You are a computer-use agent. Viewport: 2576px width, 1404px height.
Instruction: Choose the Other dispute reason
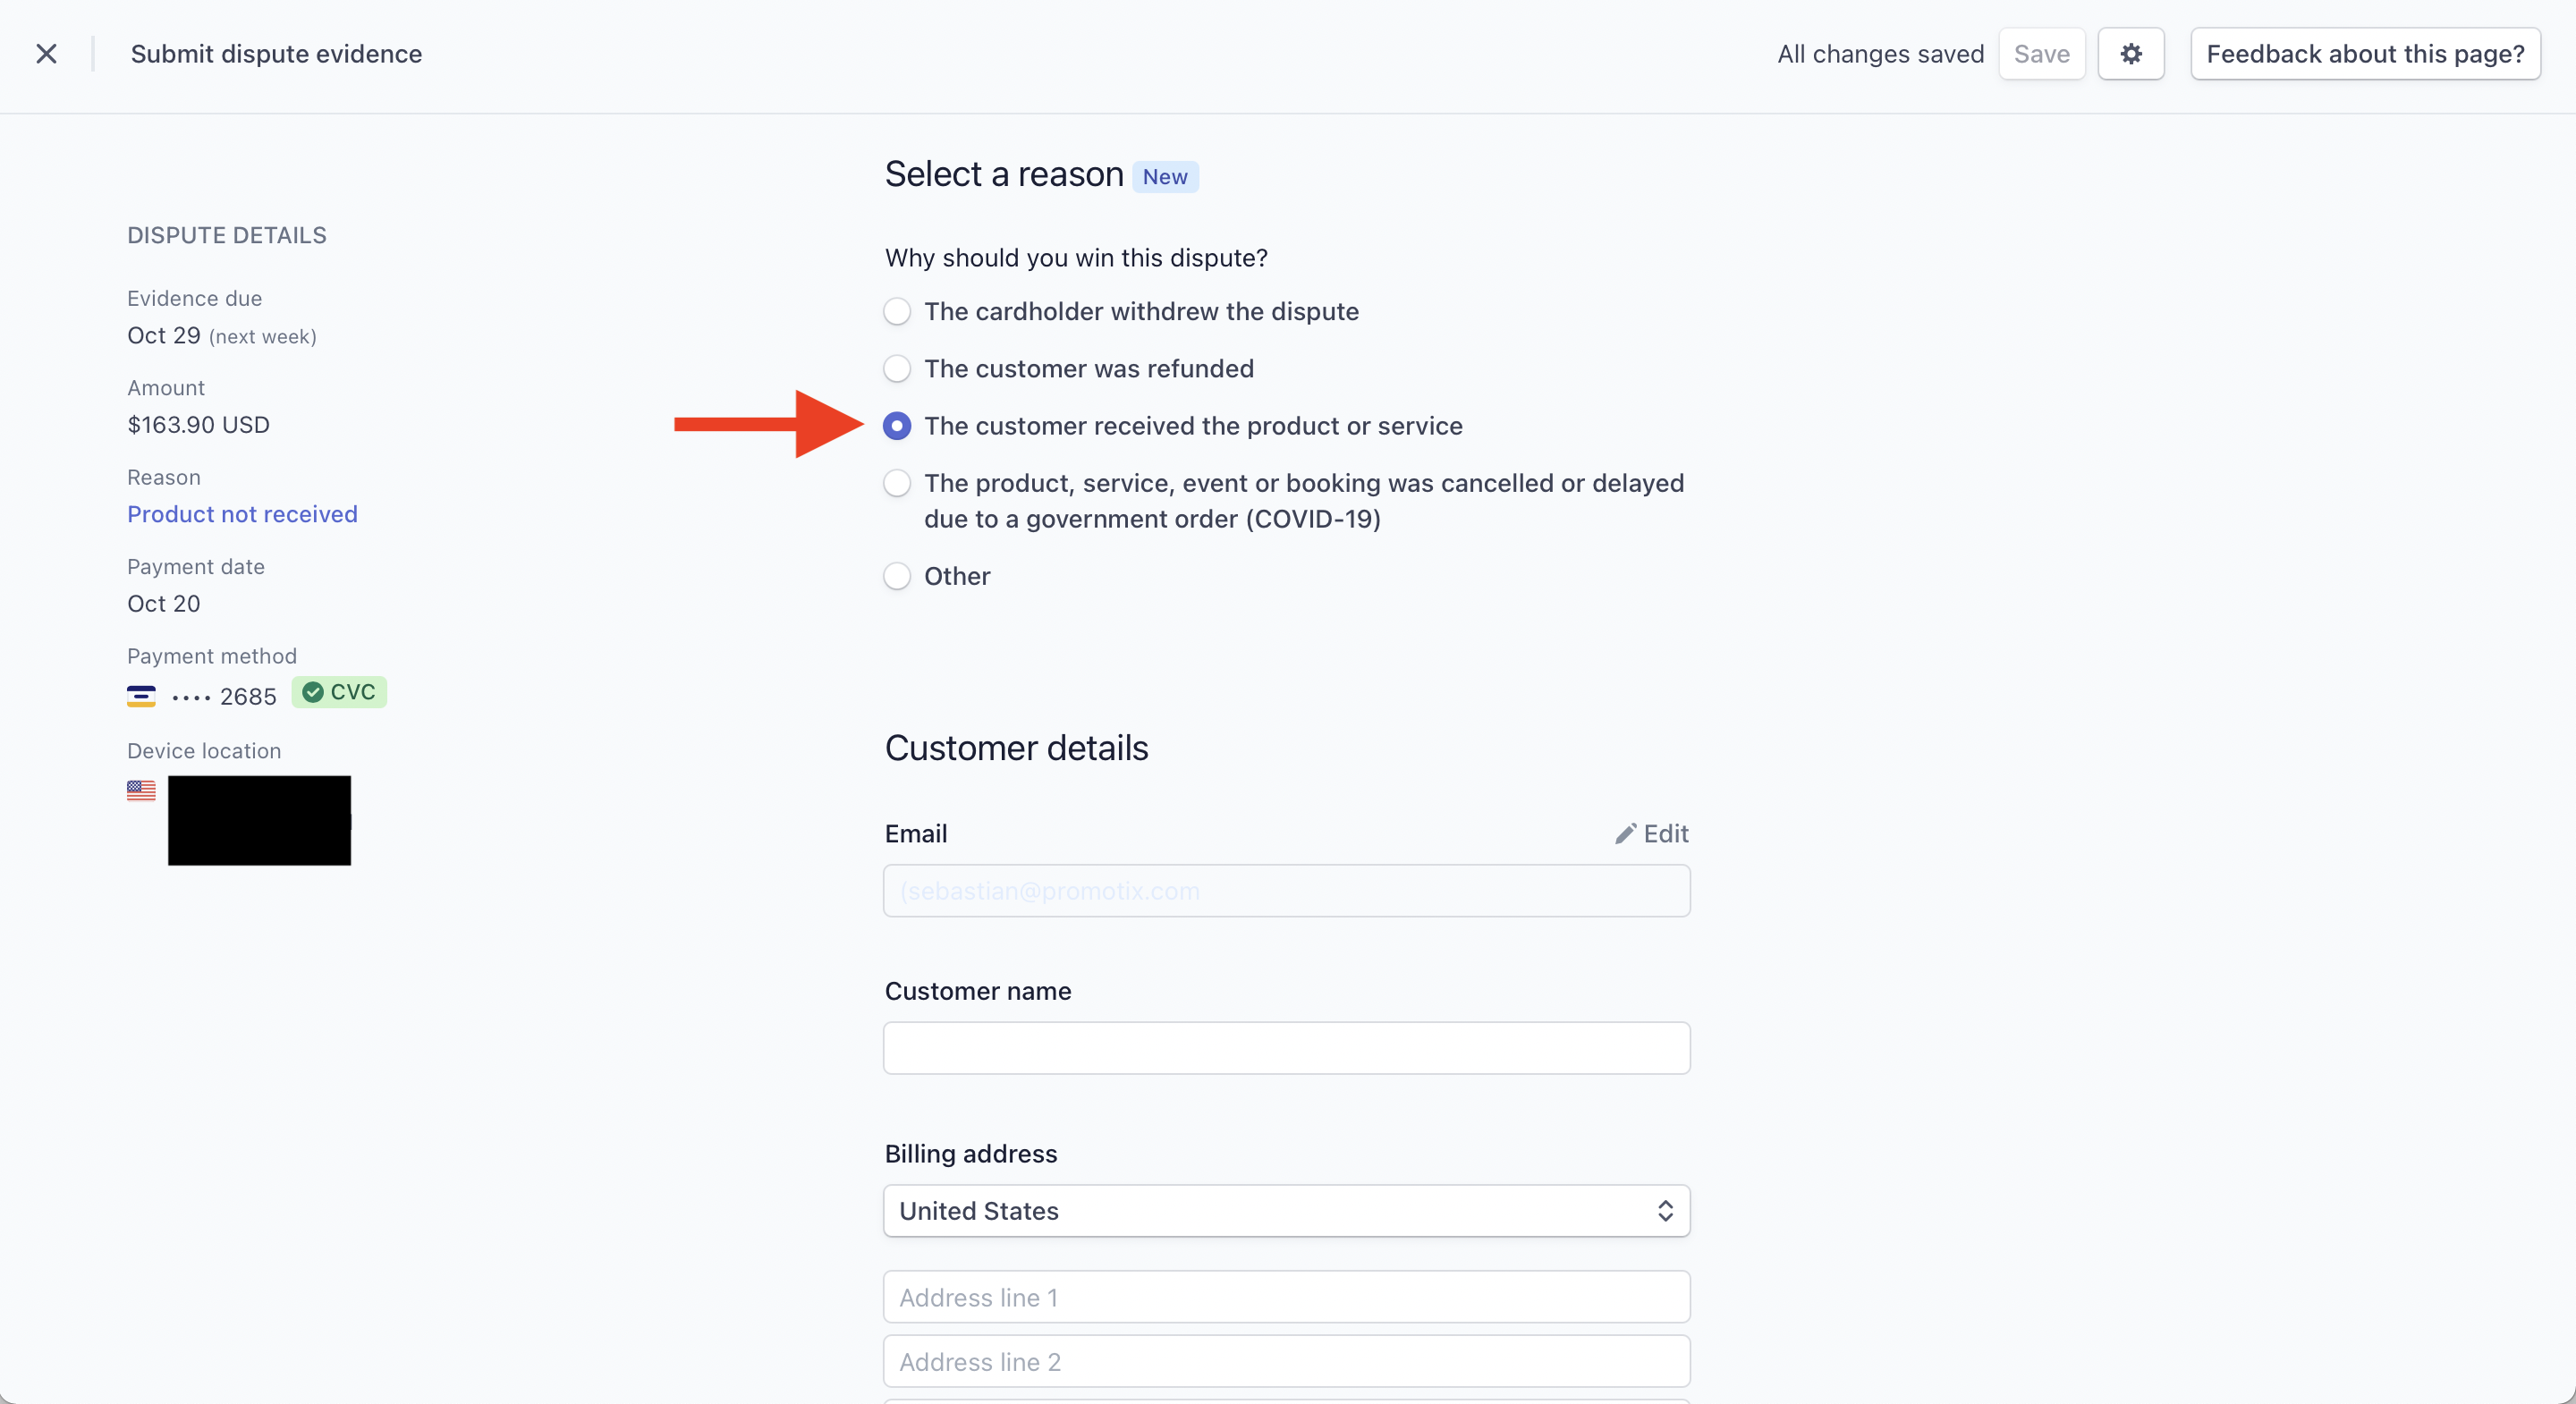896,576
